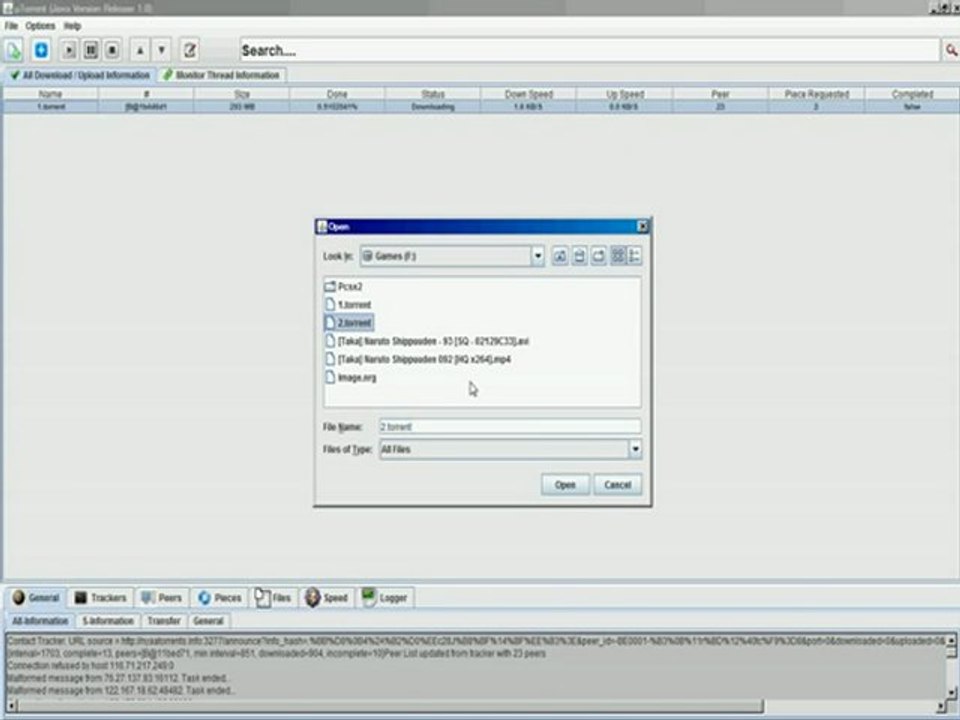Click the magnifier search icon
The width and height of the screenshot is (960, 720).
pos(951,50)
